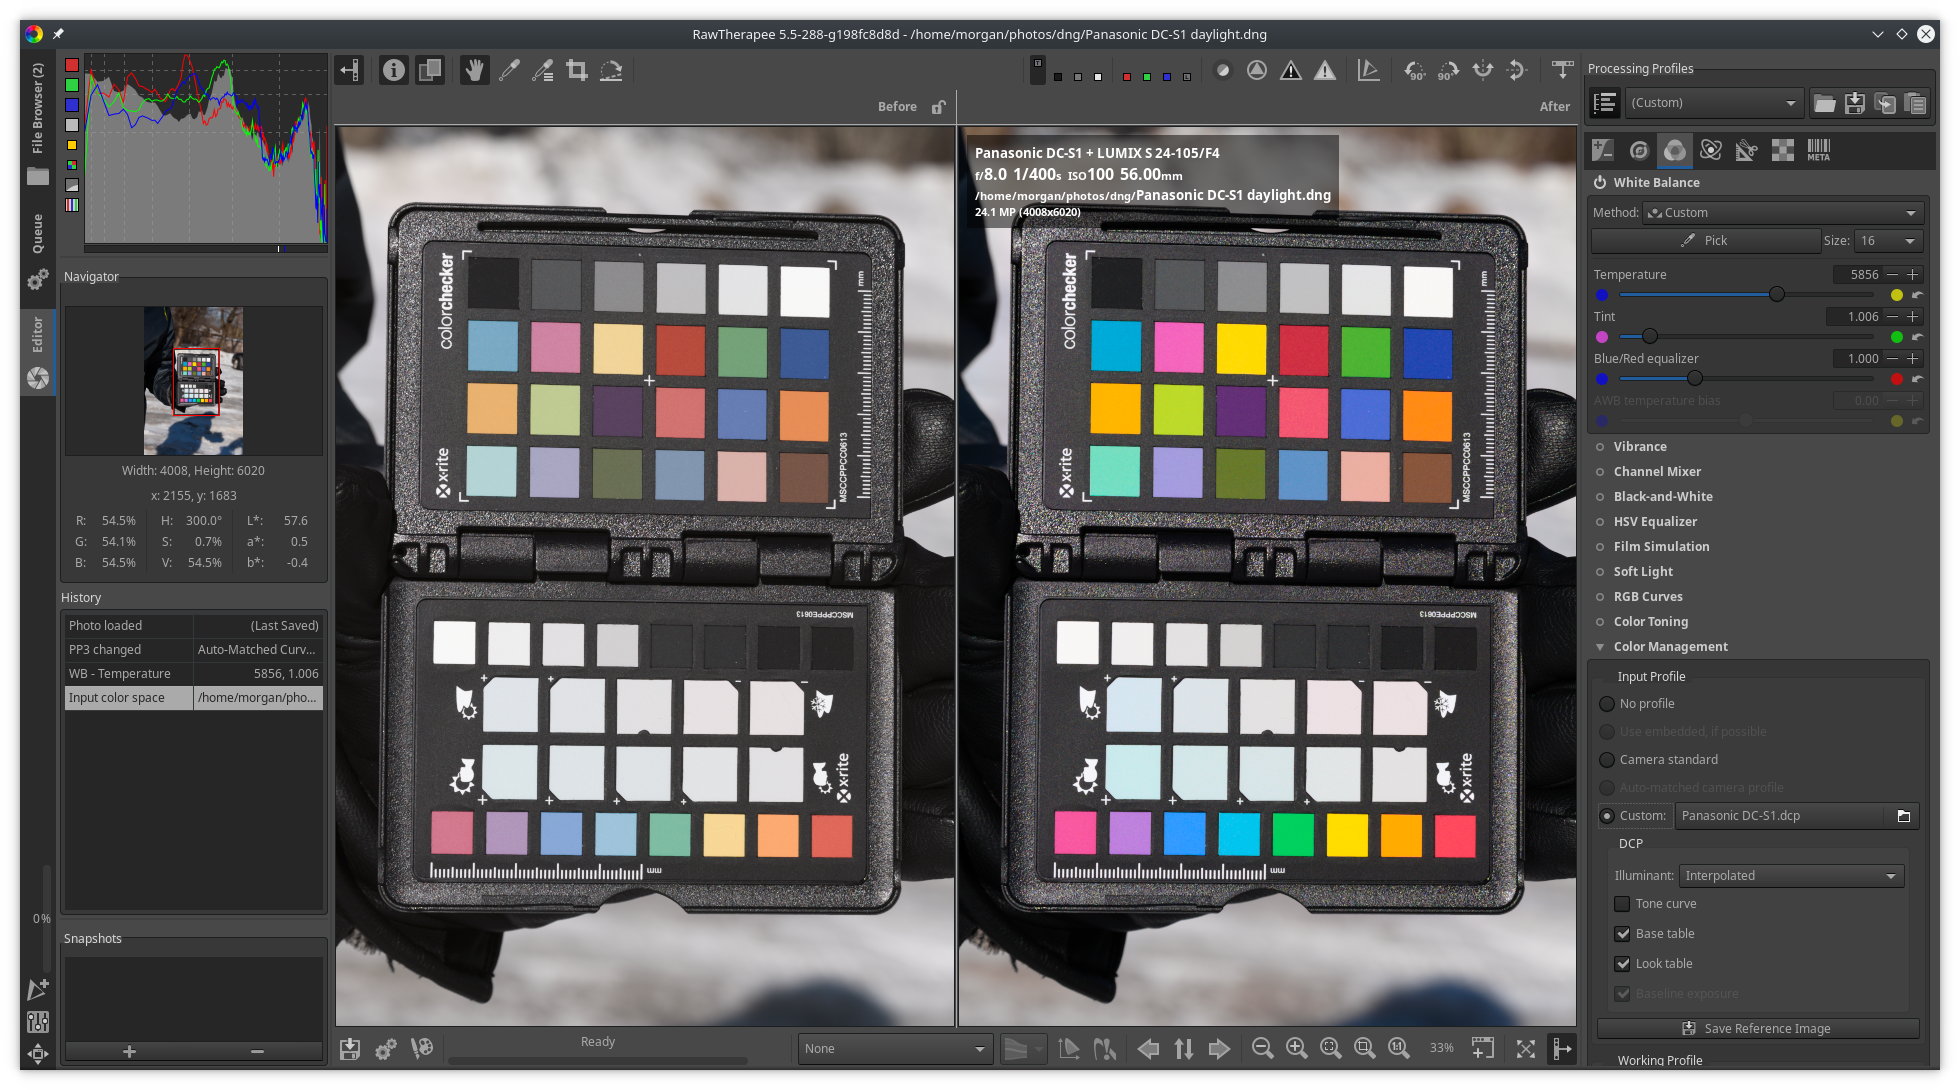Rotate the image 90 degrees right
The image size is (1960, 1090).
tap(1448, 70)
